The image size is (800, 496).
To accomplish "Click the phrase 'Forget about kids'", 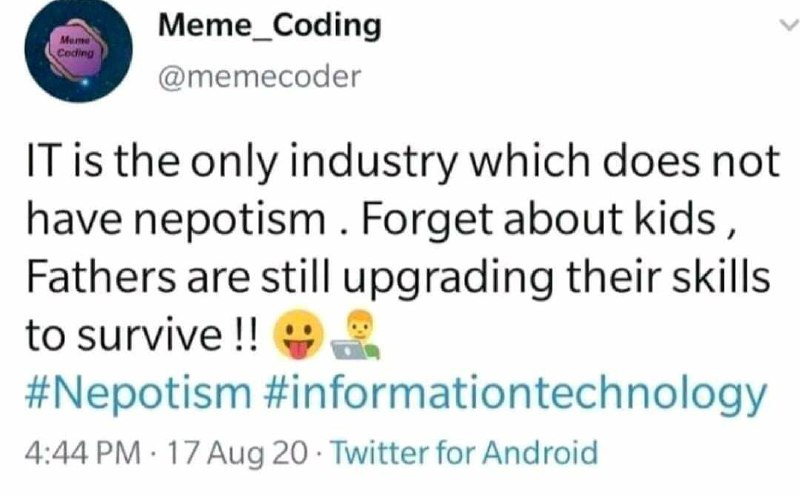I will [x=539, y=220].
